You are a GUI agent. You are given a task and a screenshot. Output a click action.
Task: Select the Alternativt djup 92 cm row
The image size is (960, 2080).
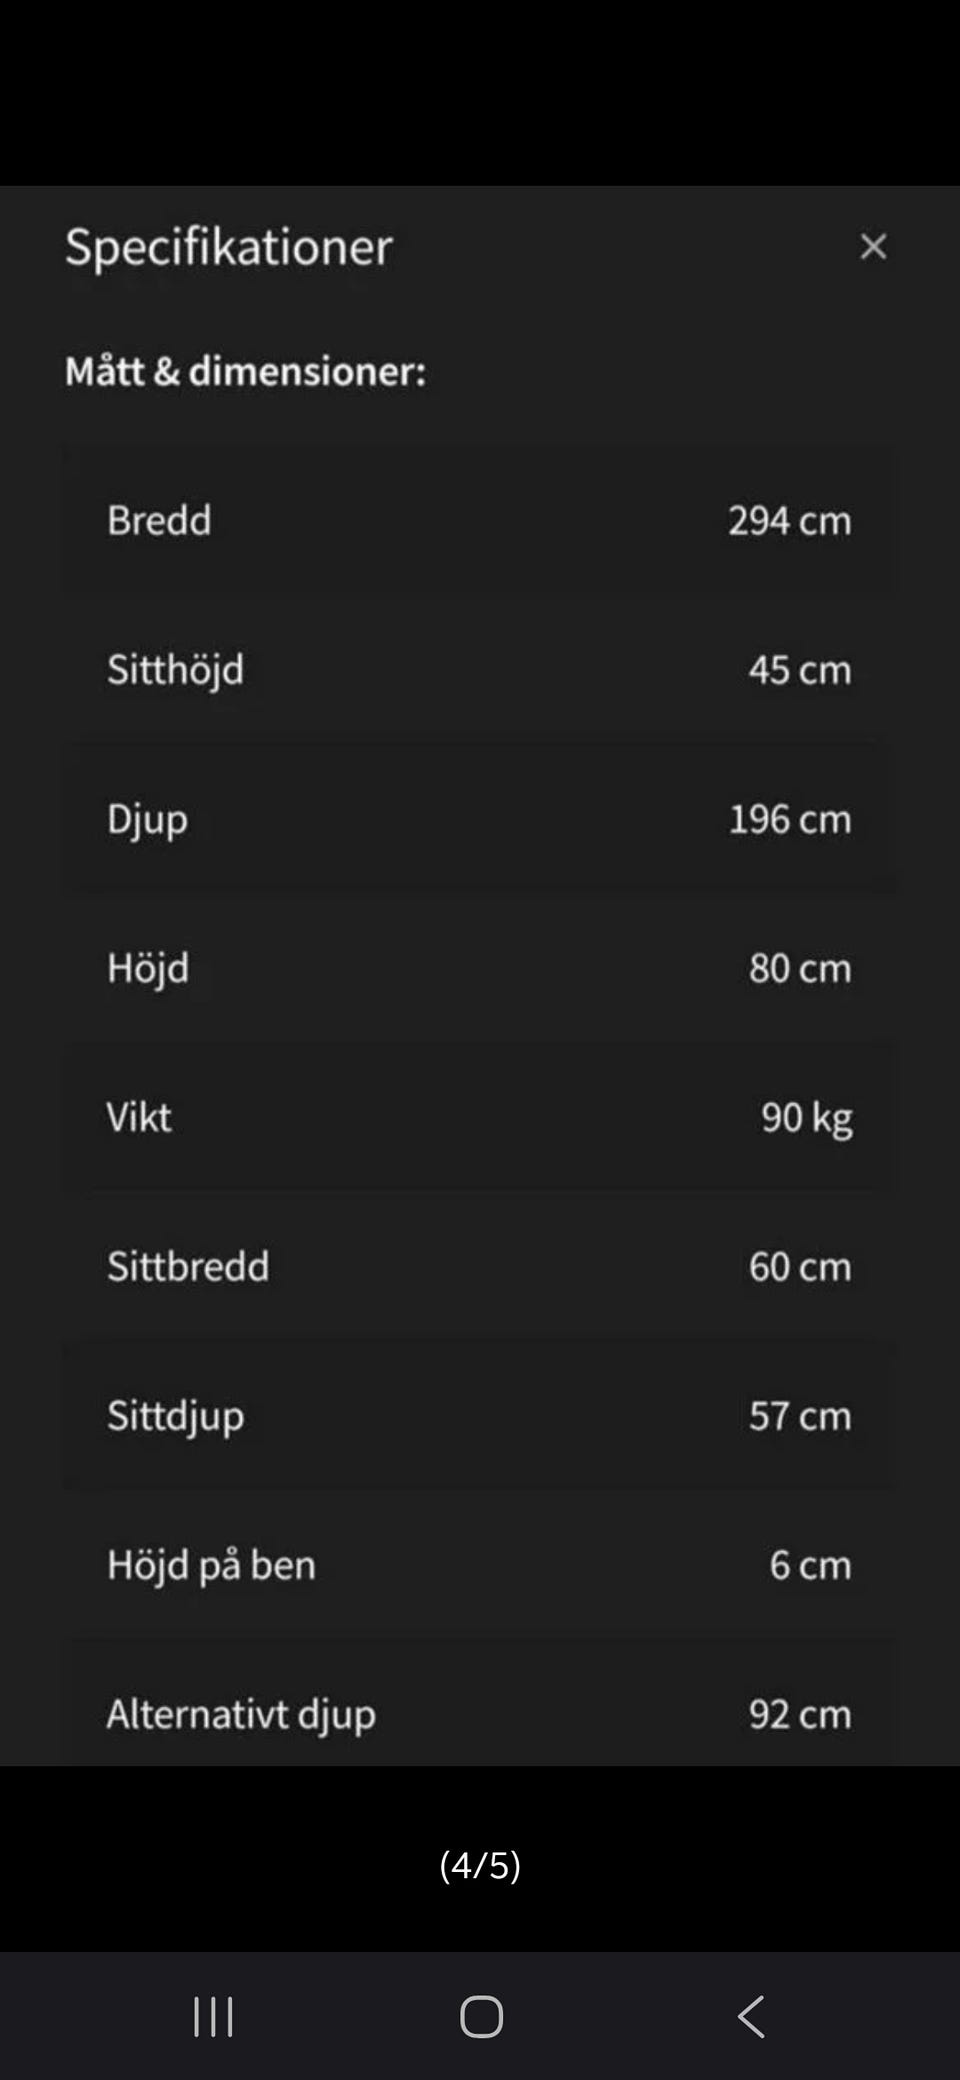point(480,1713)
